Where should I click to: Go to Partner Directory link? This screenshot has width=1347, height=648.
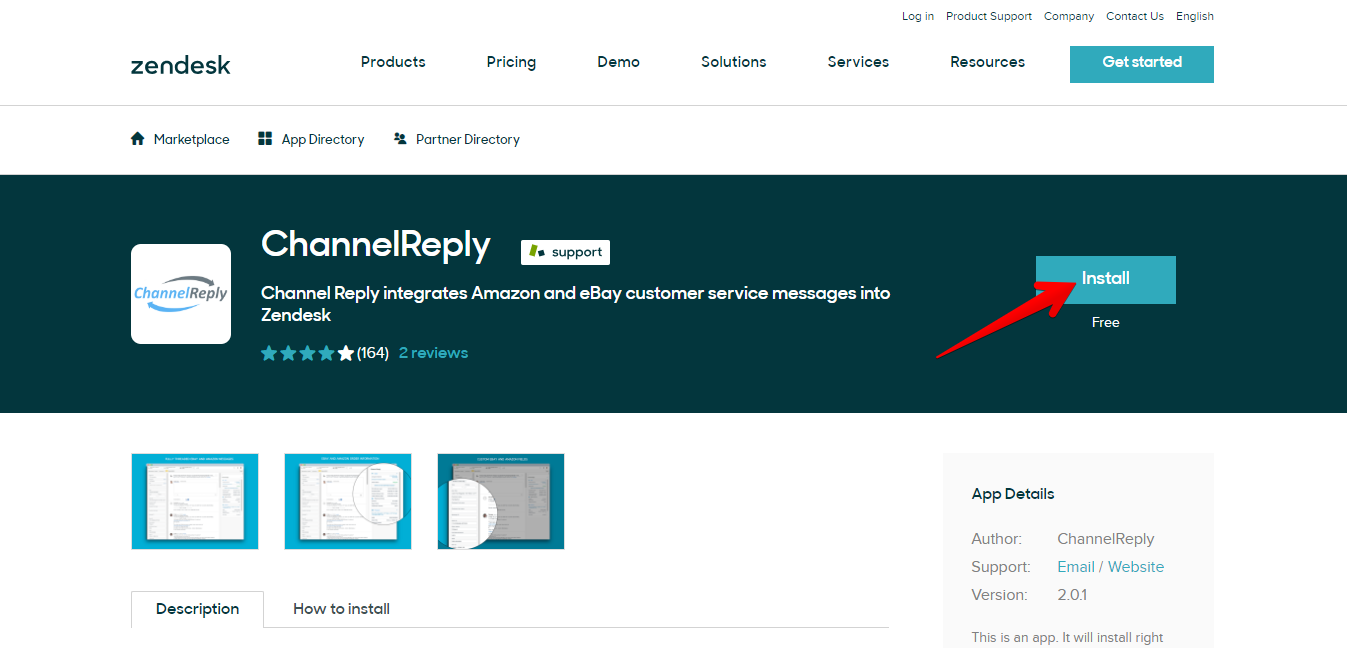468,139
